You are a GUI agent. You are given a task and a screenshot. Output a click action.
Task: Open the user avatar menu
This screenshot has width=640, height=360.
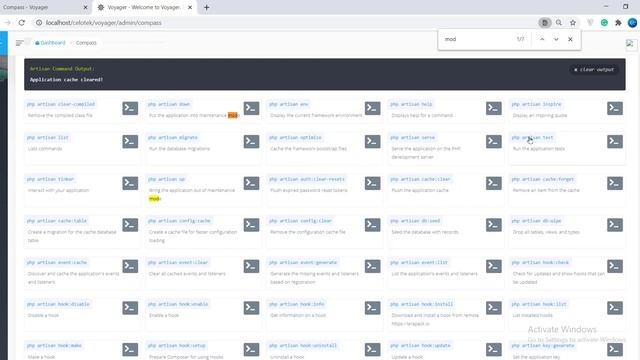(630, 44)
